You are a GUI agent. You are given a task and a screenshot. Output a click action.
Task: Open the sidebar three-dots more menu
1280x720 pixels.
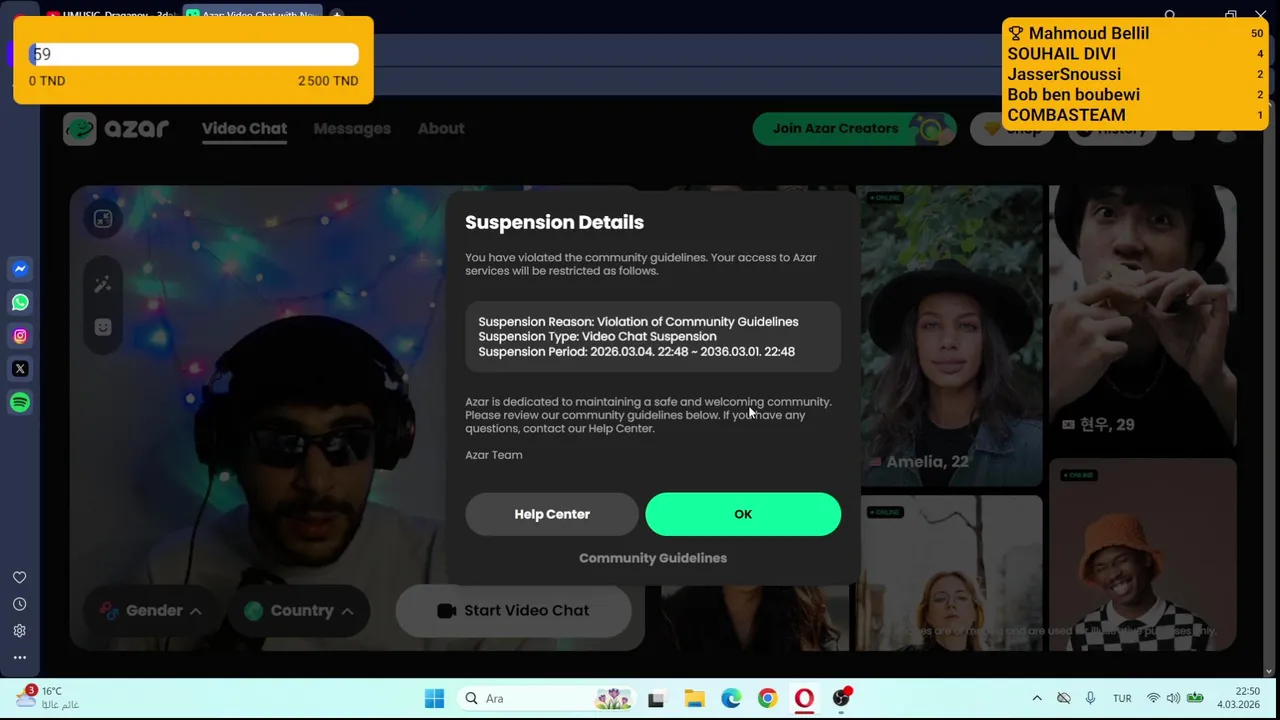(x=19, y=657)
